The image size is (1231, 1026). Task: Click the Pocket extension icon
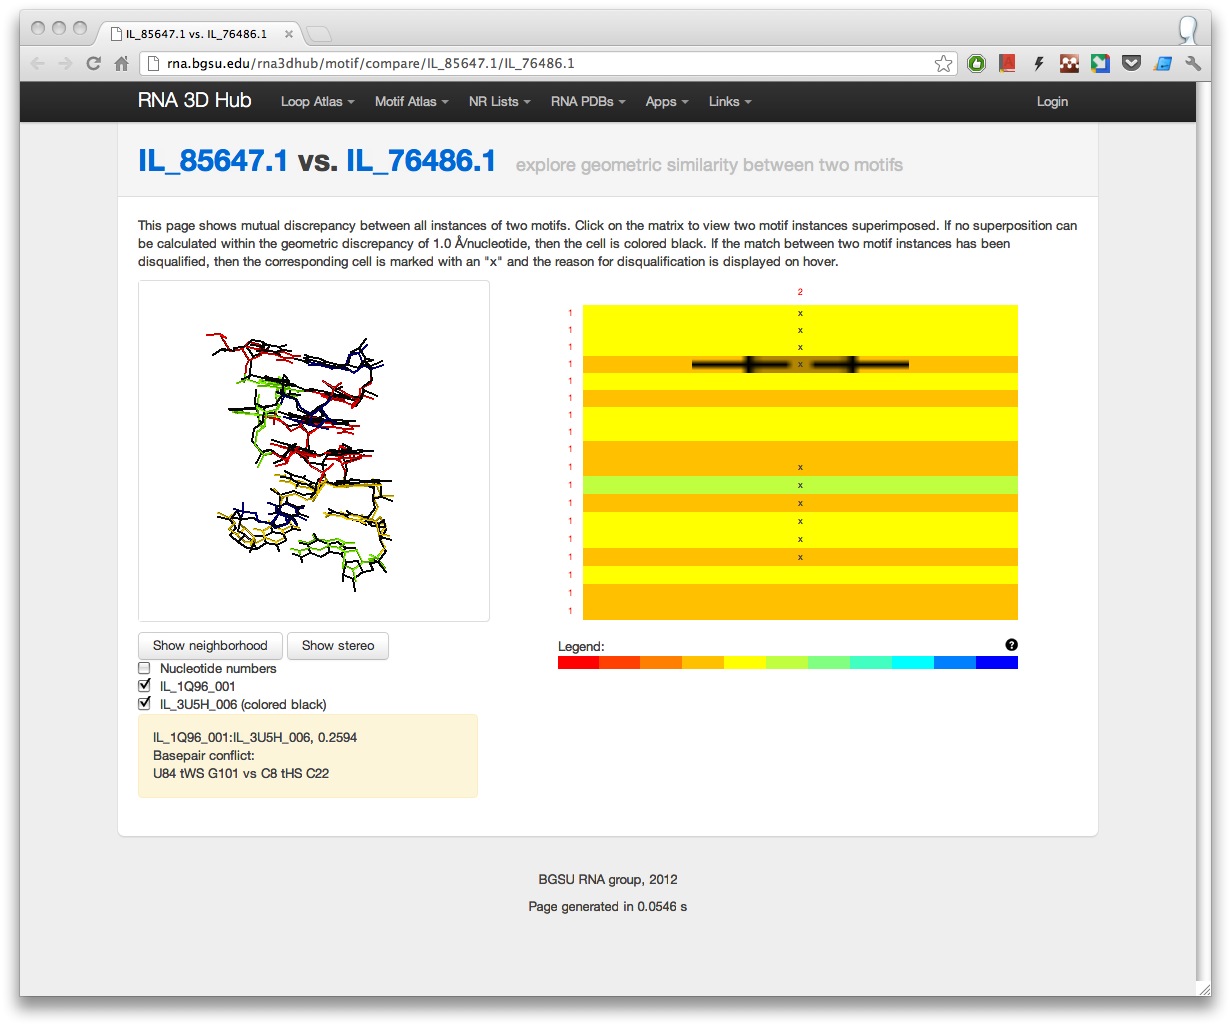1131,64
